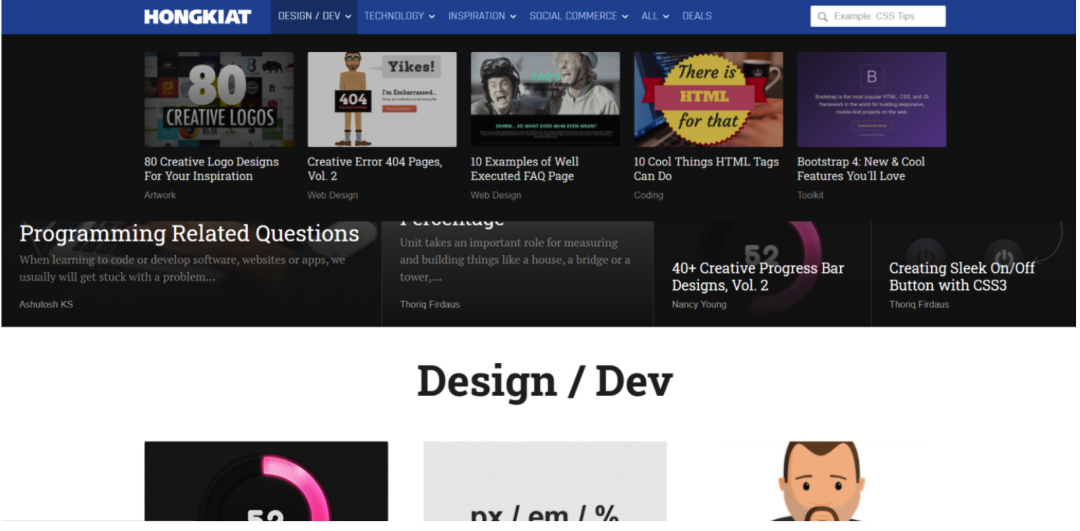Focus the 'Example: CSS Tips' search field

tap(878, 17)
